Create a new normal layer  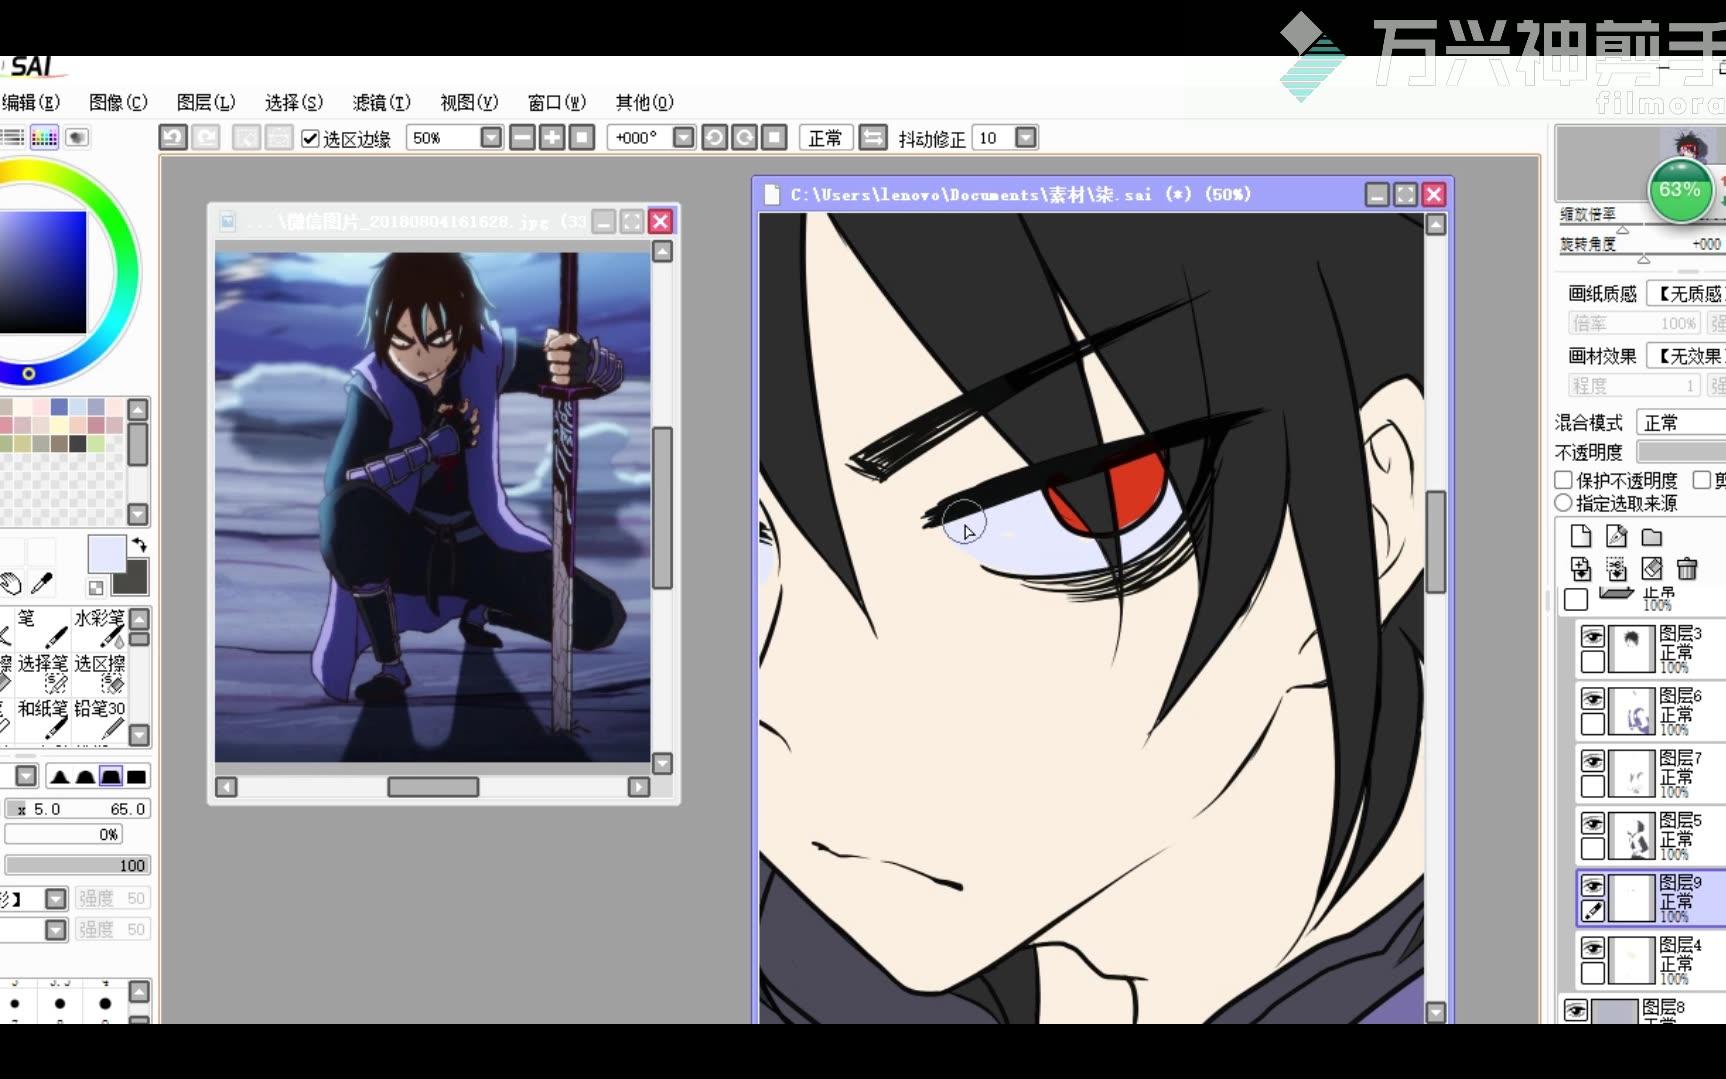(1581, 537)
